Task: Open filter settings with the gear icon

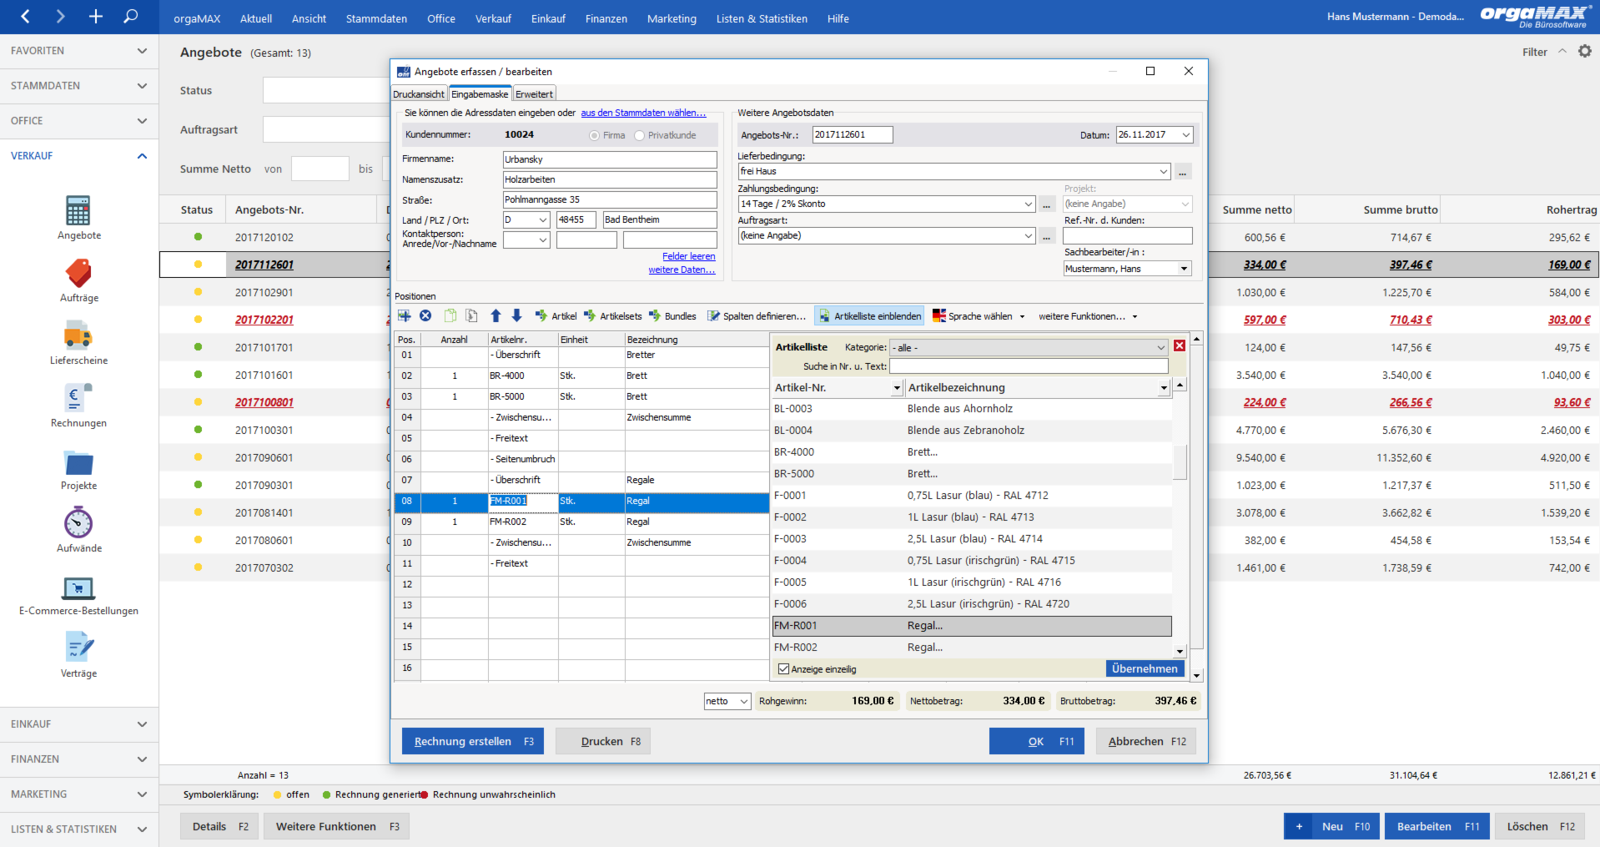Action: pyautogui.click(x=1585, y=51)
